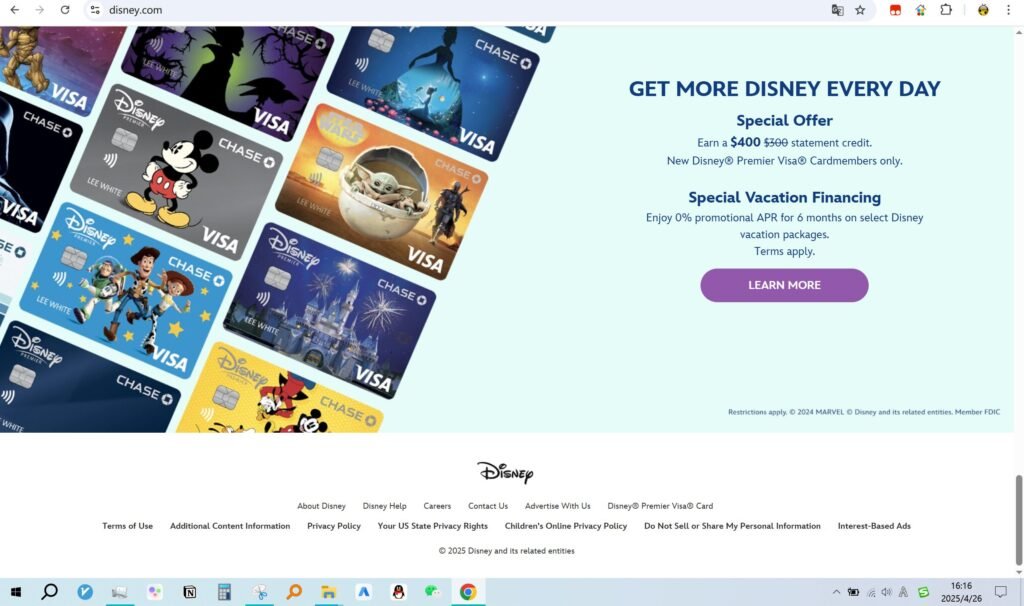1024x606 pixels.
Task: Select Do Not Sell or Share My Personal Information
Action: (x=732, y=526)
